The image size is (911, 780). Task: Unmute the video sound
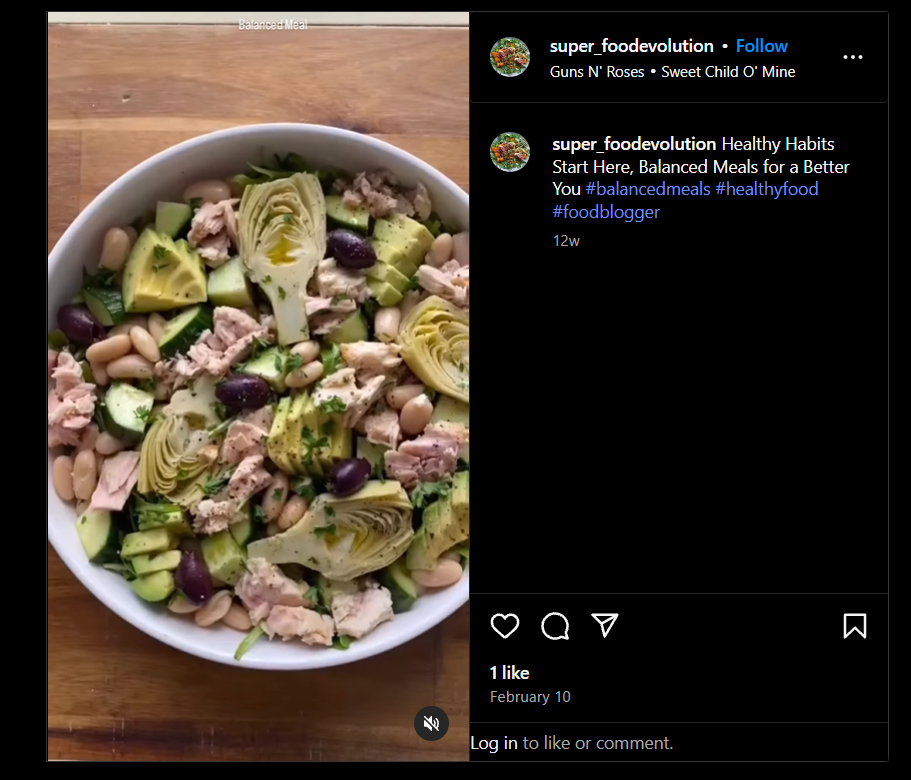tap(431, 723)
